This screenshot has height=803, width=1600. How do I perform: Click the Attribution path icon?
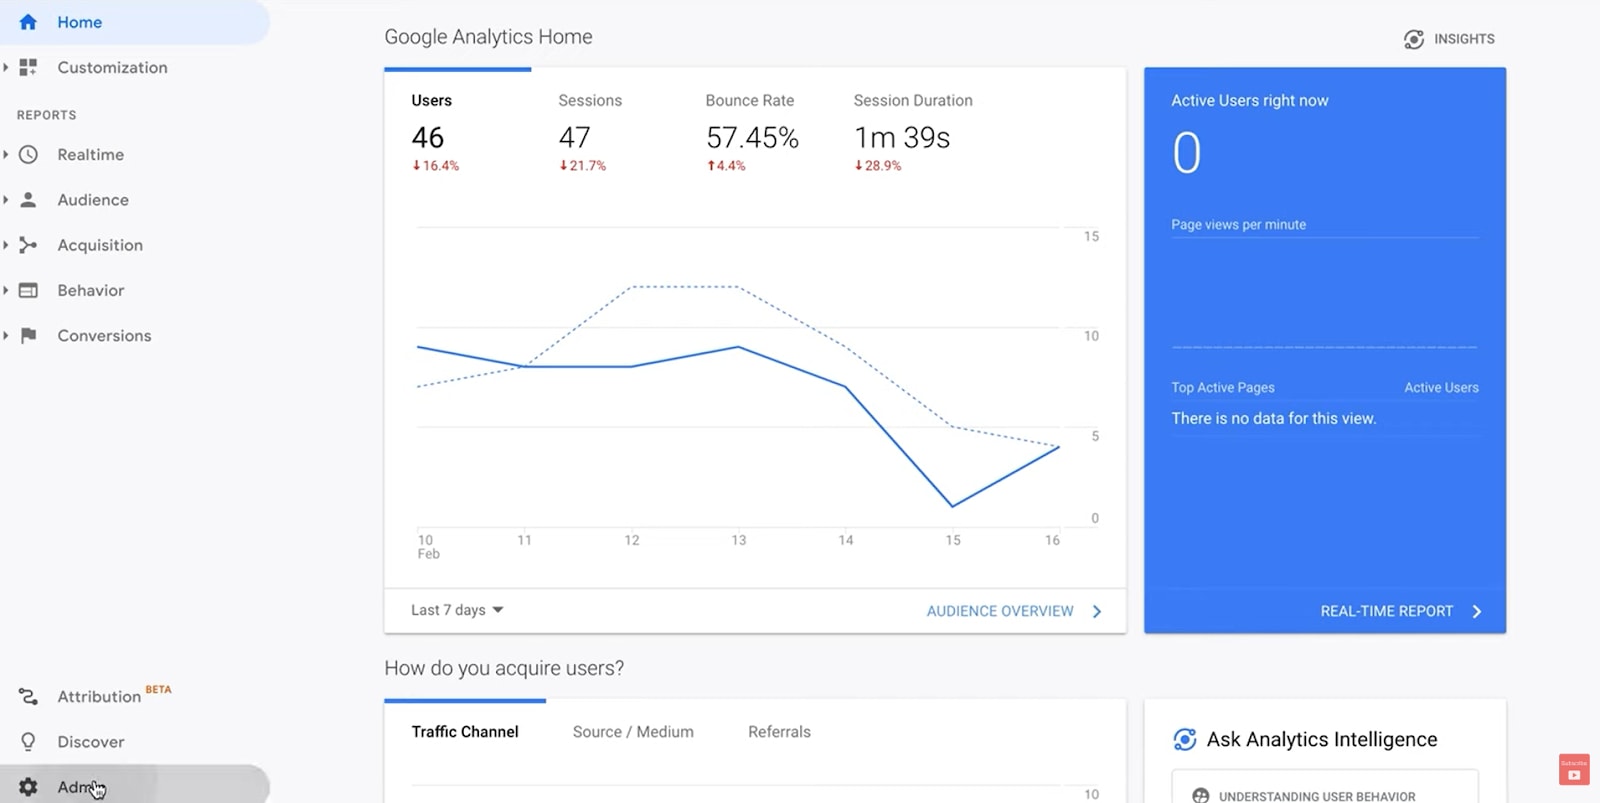click(28, 696)
